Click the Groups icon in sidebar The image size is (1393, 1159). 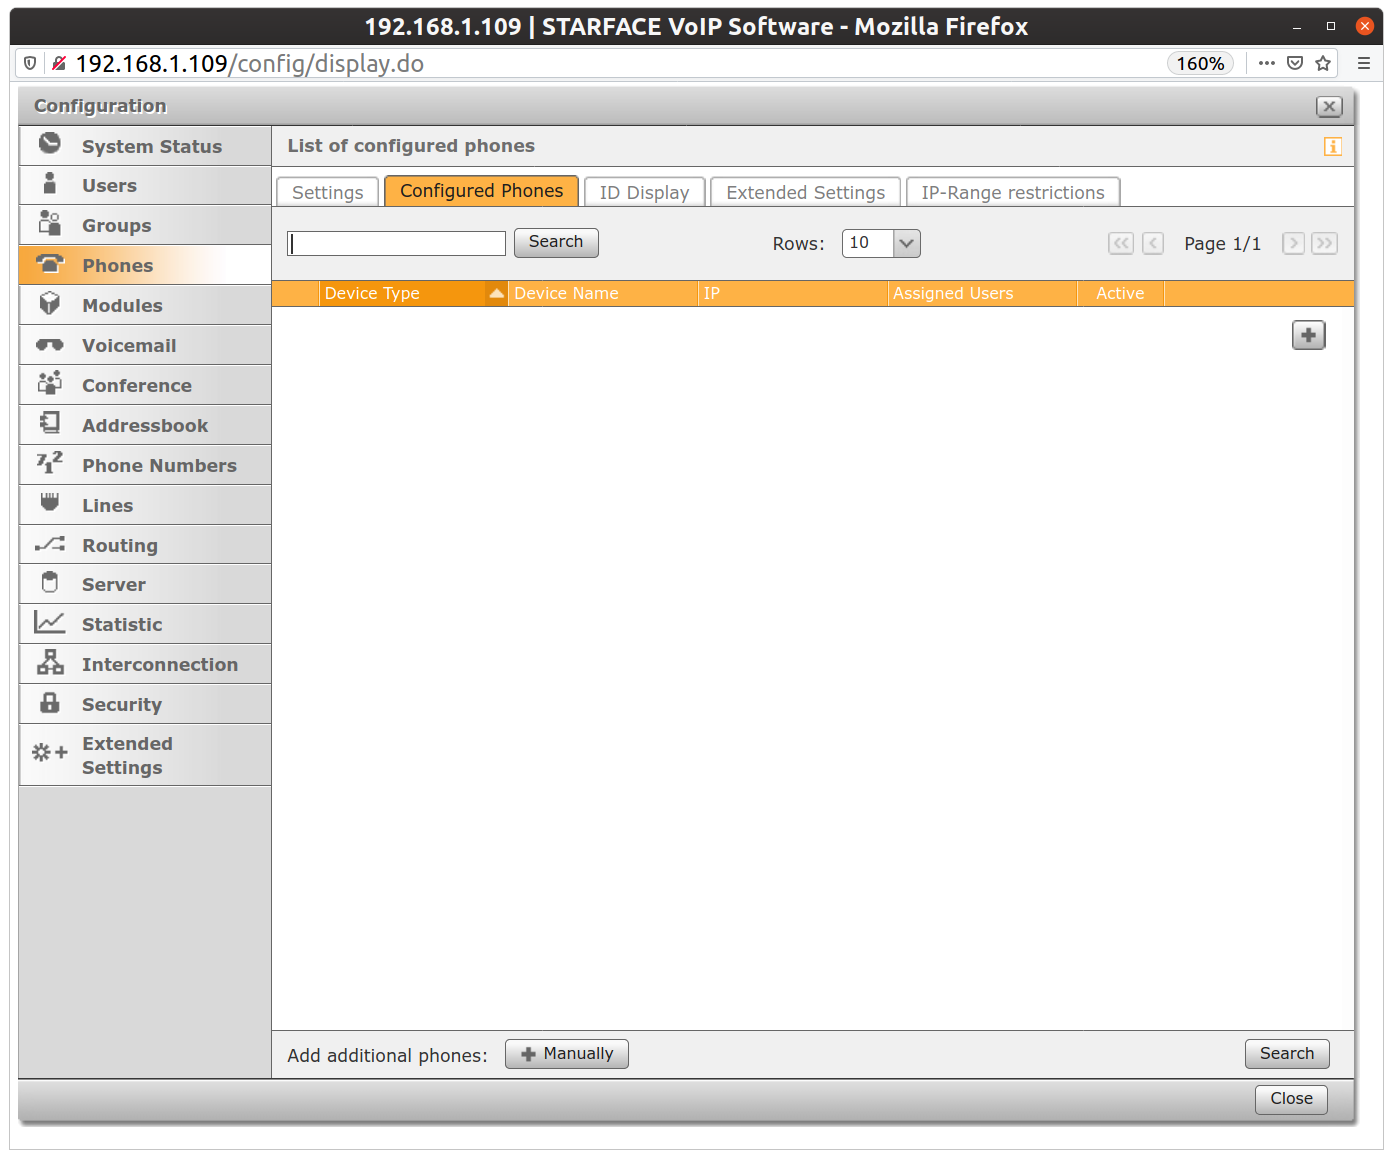pyautogui.click(x=50, y=223)
